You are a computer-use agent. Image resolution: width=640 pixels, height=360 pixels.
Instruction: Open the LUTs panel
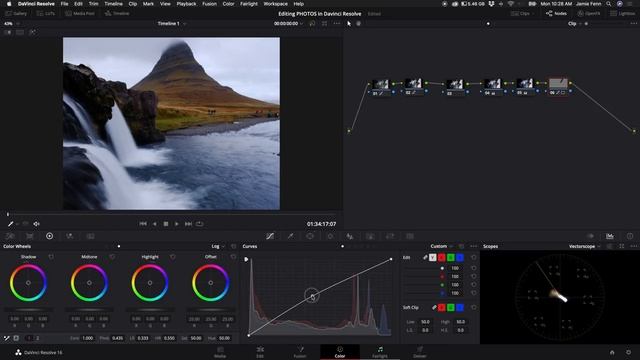[x=46, y=13]
